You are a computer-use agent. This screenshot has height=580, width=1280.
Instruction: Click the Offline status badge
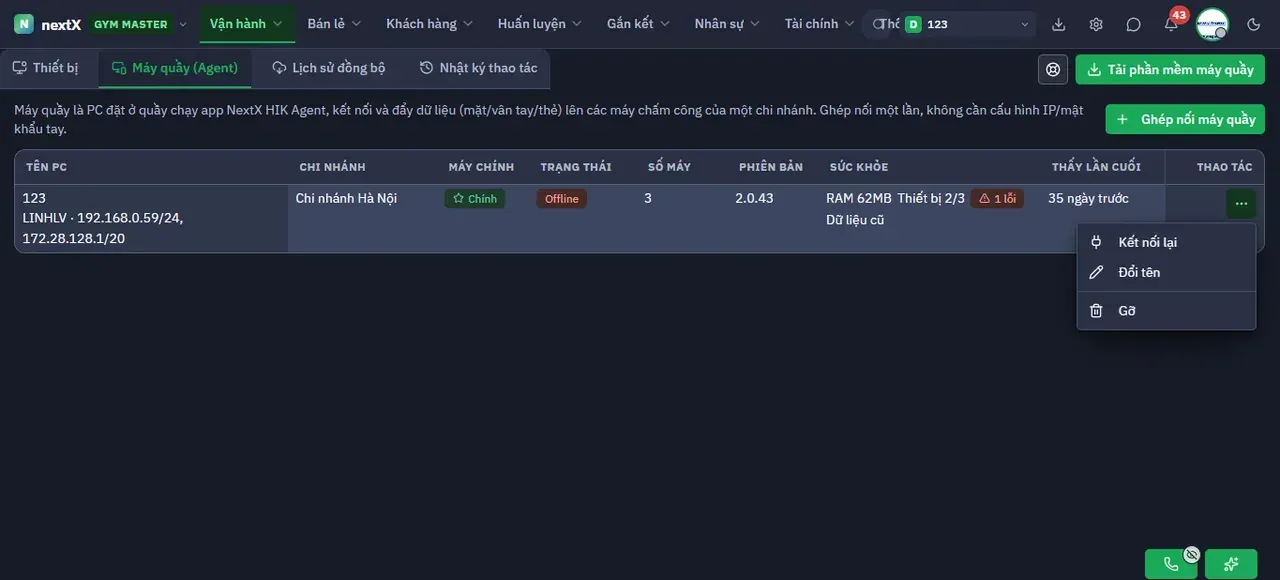pyautogui.click(x=562, y=199)
